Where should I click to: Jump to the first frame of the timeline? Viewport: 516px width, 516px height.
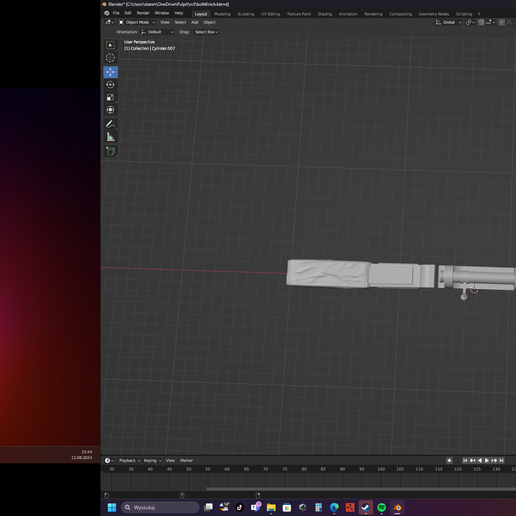[x=465, y=461]
